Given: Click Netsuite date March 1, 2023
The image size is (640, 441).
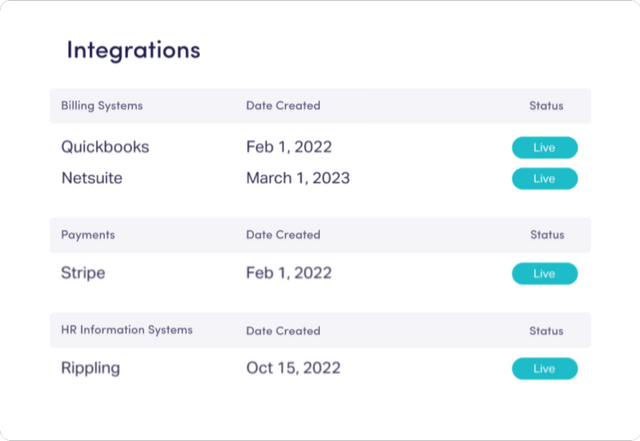Looking at the screenshot, I should (298, 178).
